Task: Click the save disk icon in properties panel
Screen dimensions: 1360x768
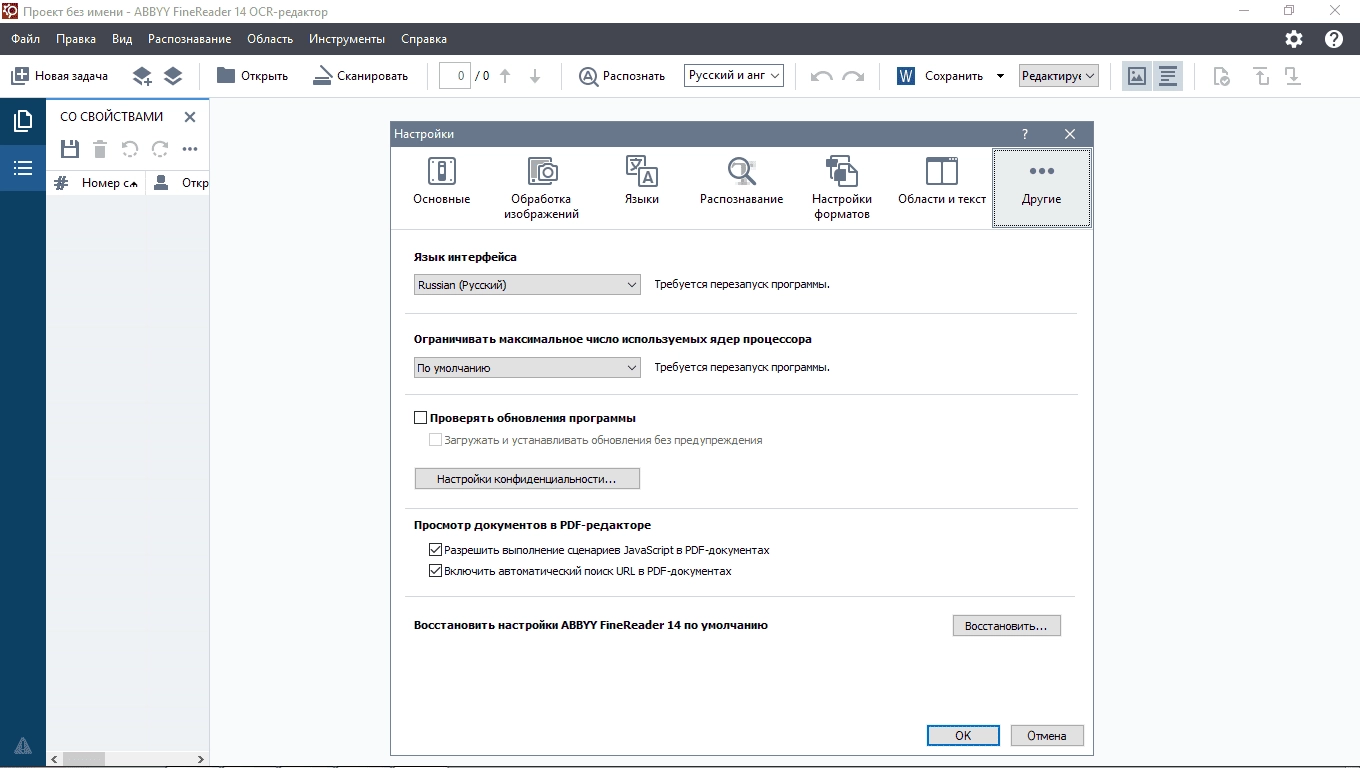Action: tap(70, 149)
